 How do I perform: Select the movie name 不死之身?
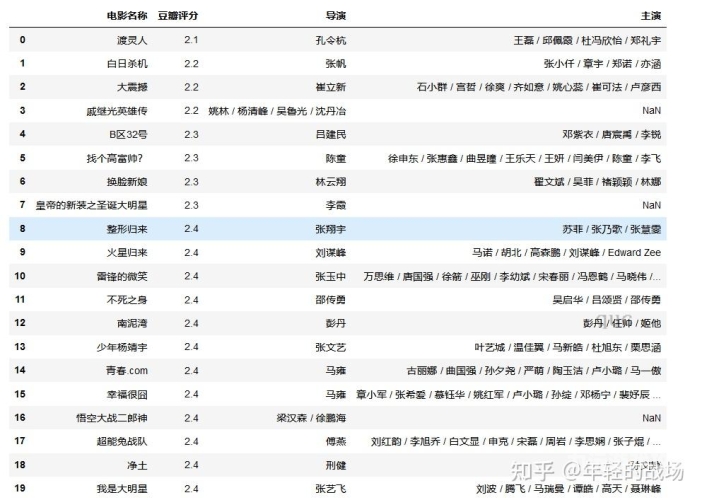tap(127, 300)
